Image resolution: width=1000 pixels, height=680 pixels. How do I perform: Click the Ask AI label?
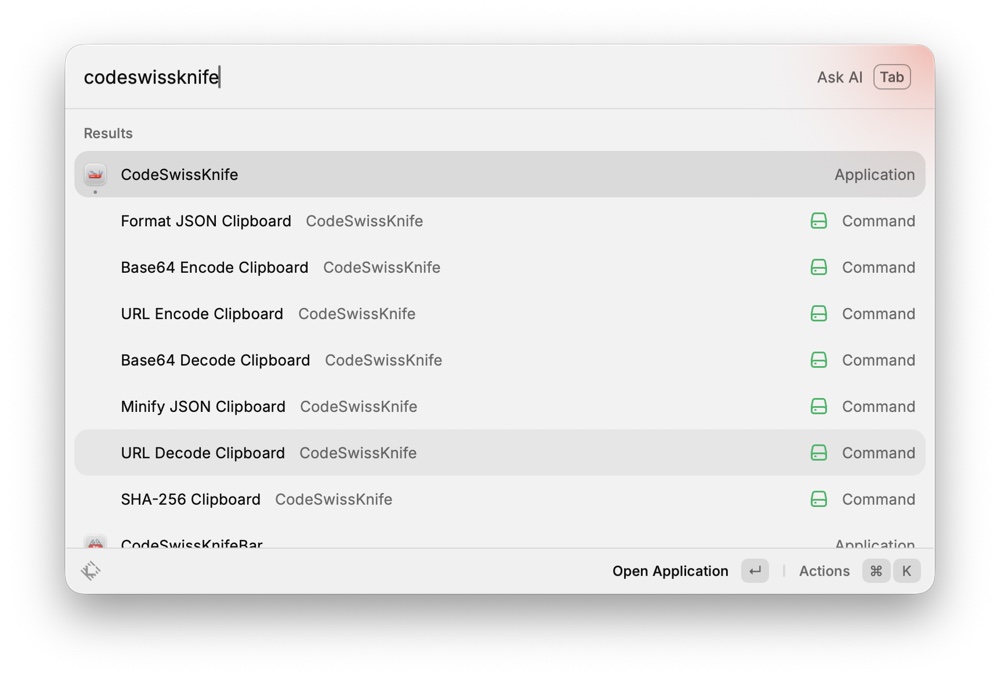coord(839,77)
